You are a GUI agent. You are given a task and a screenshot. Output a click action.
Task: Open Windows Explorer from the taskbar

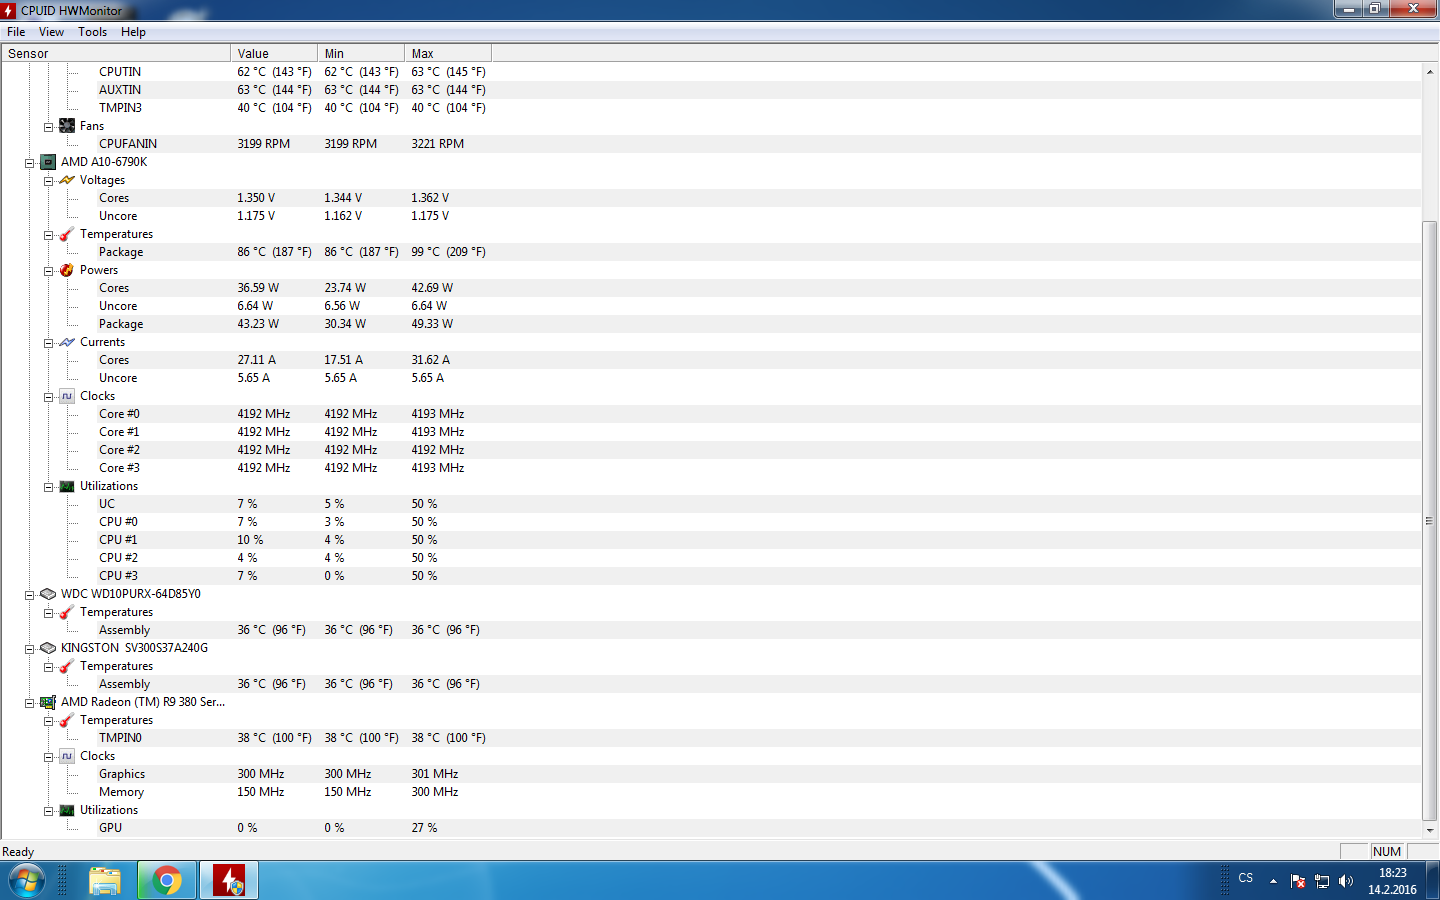click(x=104, y=881)
